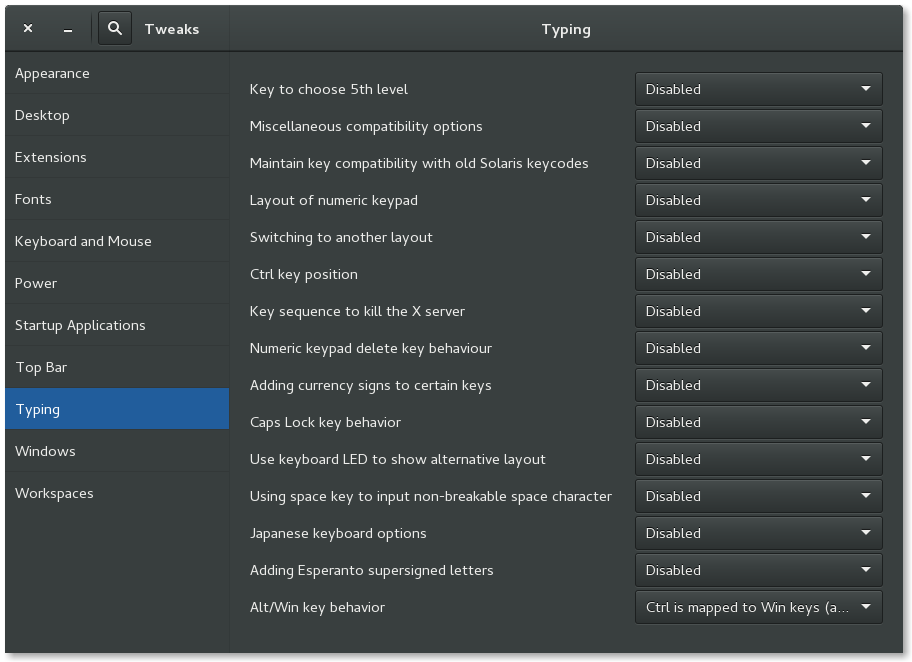Viewport: 912px width, 662px height.
Task: Expand Adding currency signs dropdown
Action: (x=758, y=386)
